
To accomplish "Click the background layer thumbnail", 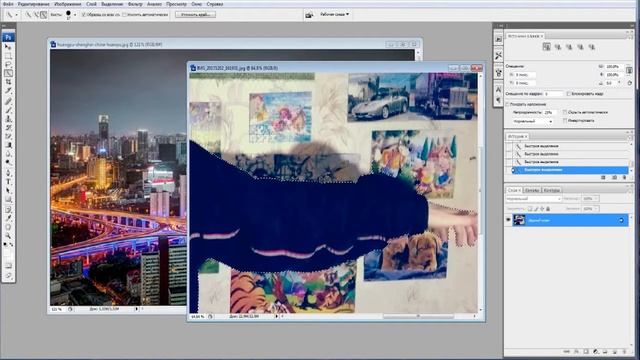I will (519, 220).
